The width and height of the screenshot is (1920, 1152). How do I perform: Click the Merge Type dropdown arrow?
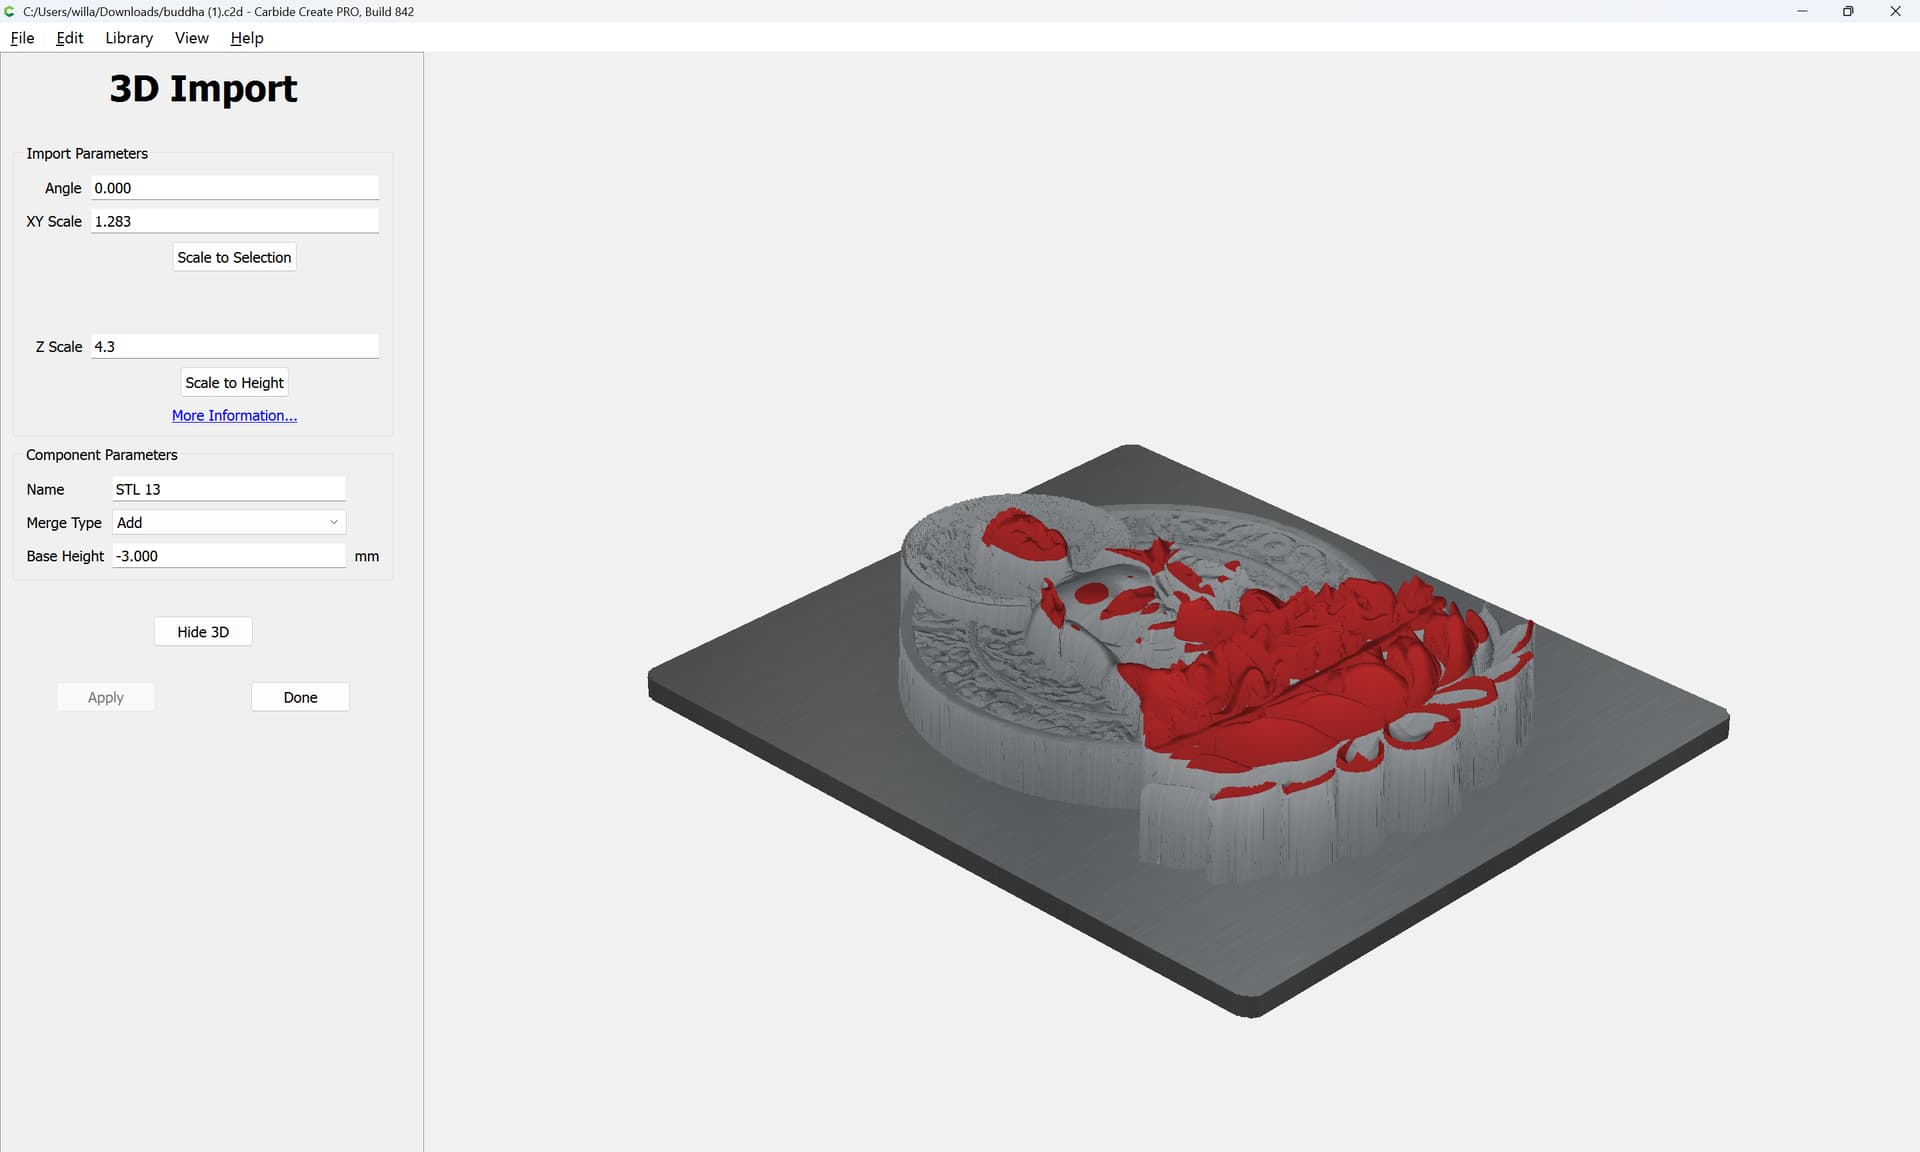coord(334,522)
